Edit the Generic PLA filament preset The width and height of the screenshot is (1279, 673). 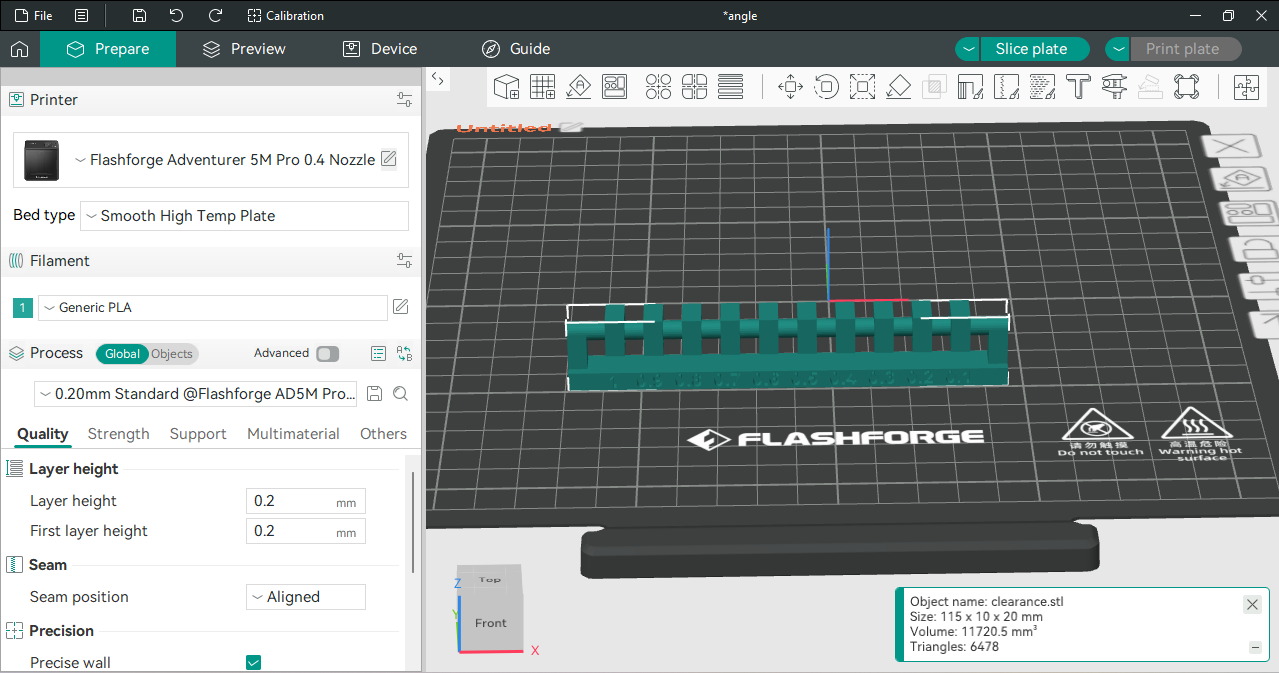[401, 307]
